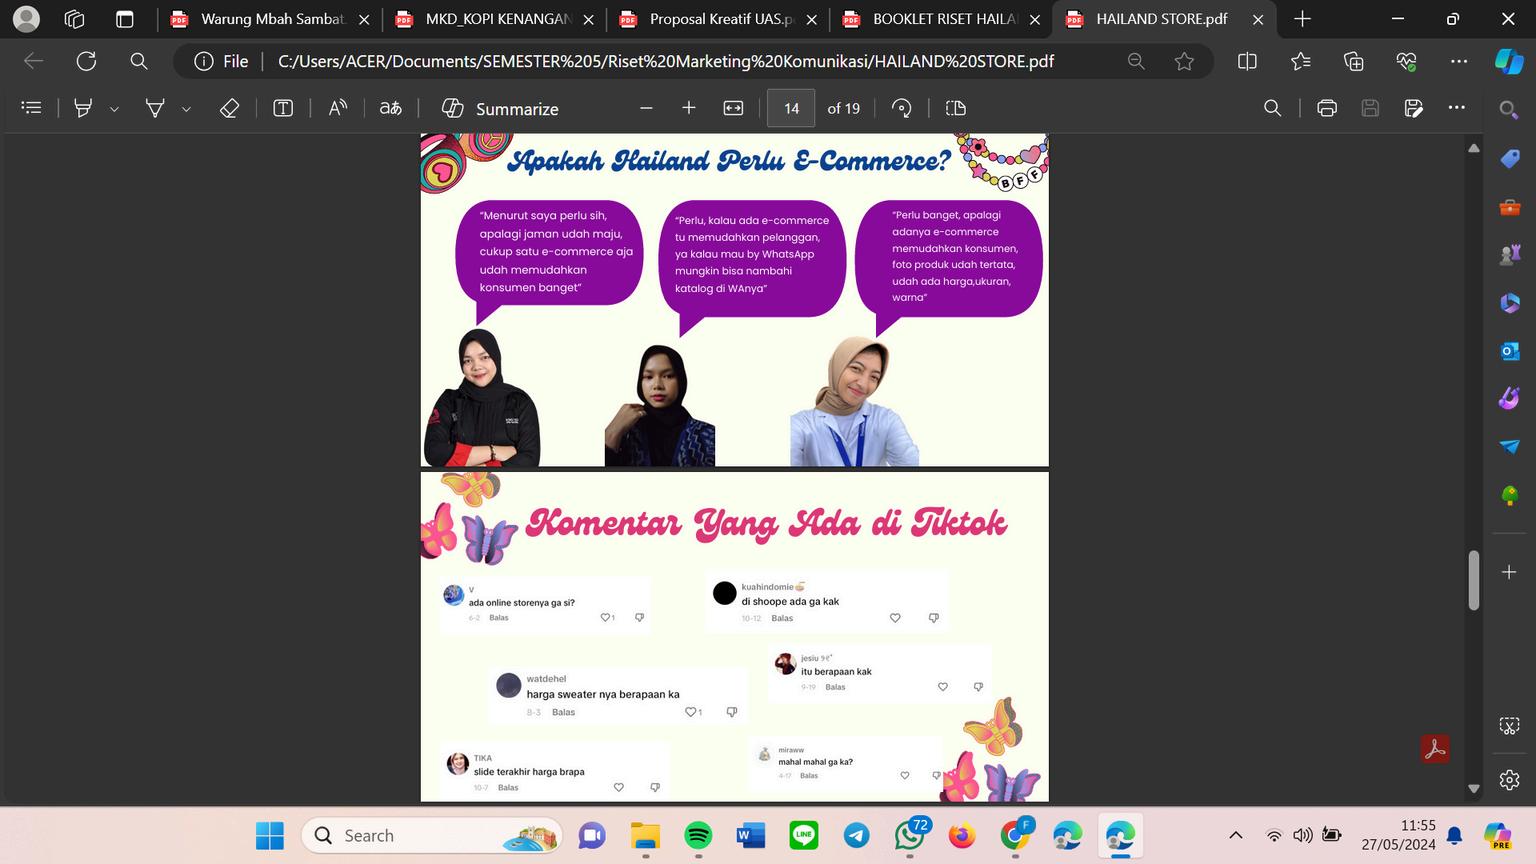This screenshot has height=864, width=1536.
Task: Find text in the PDF
Action: pos(1272,108)
